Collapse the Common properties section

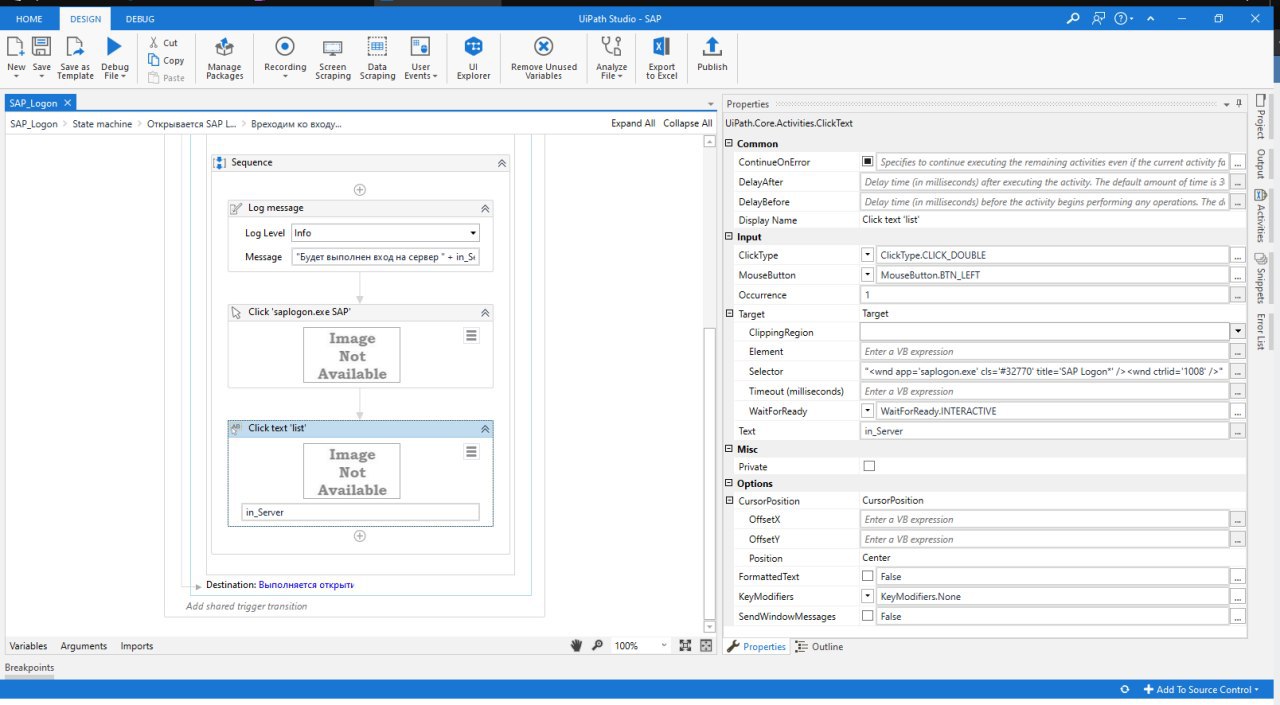tap(729, 144)
